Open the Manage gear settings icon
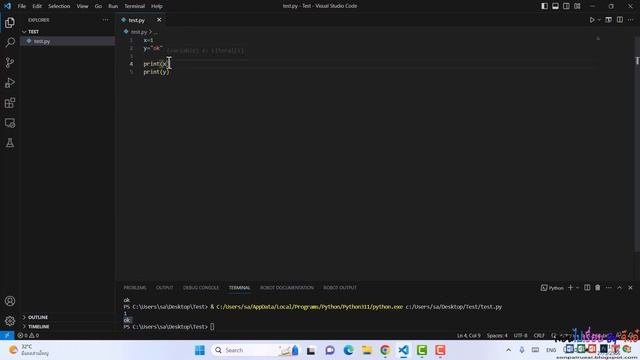The height and width of the screenshot is (360, 640). [x=10, y=321]
